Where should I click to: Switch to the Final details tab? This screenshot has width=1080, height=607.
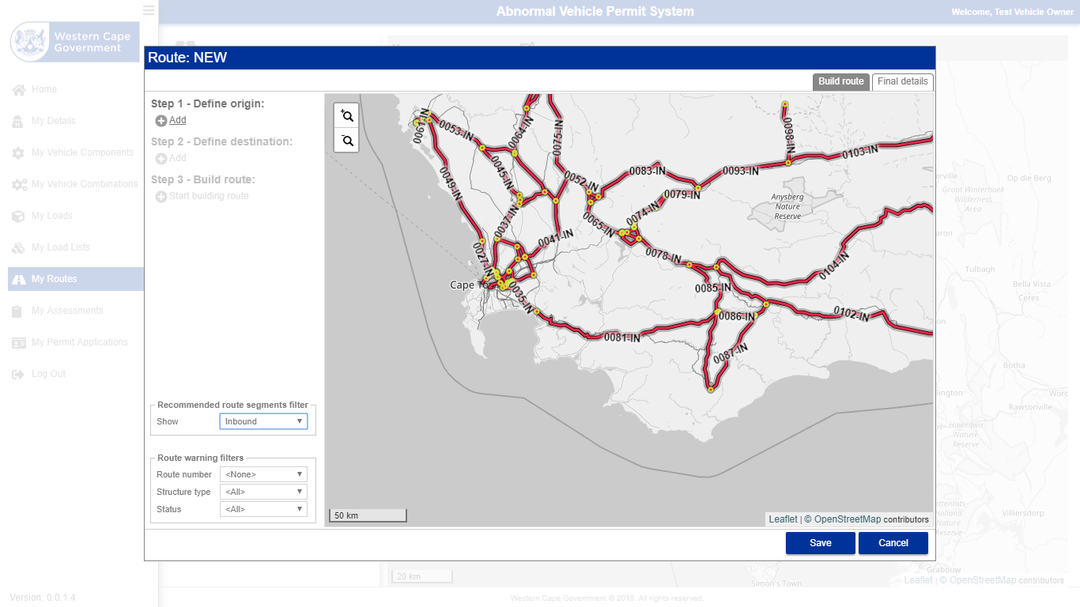click(901, 82)
